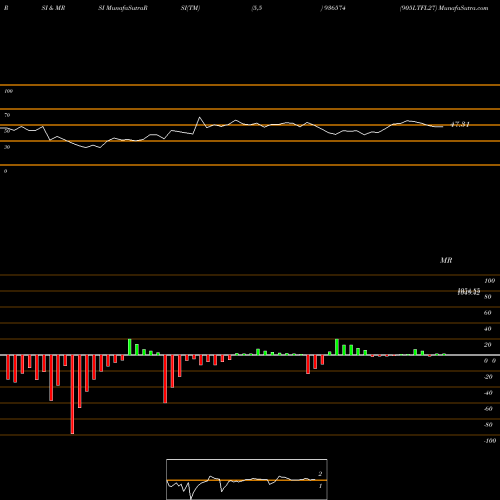The image size is (500, 500).
Task: Click the MR axis label -60
Action: coord(488,409)
